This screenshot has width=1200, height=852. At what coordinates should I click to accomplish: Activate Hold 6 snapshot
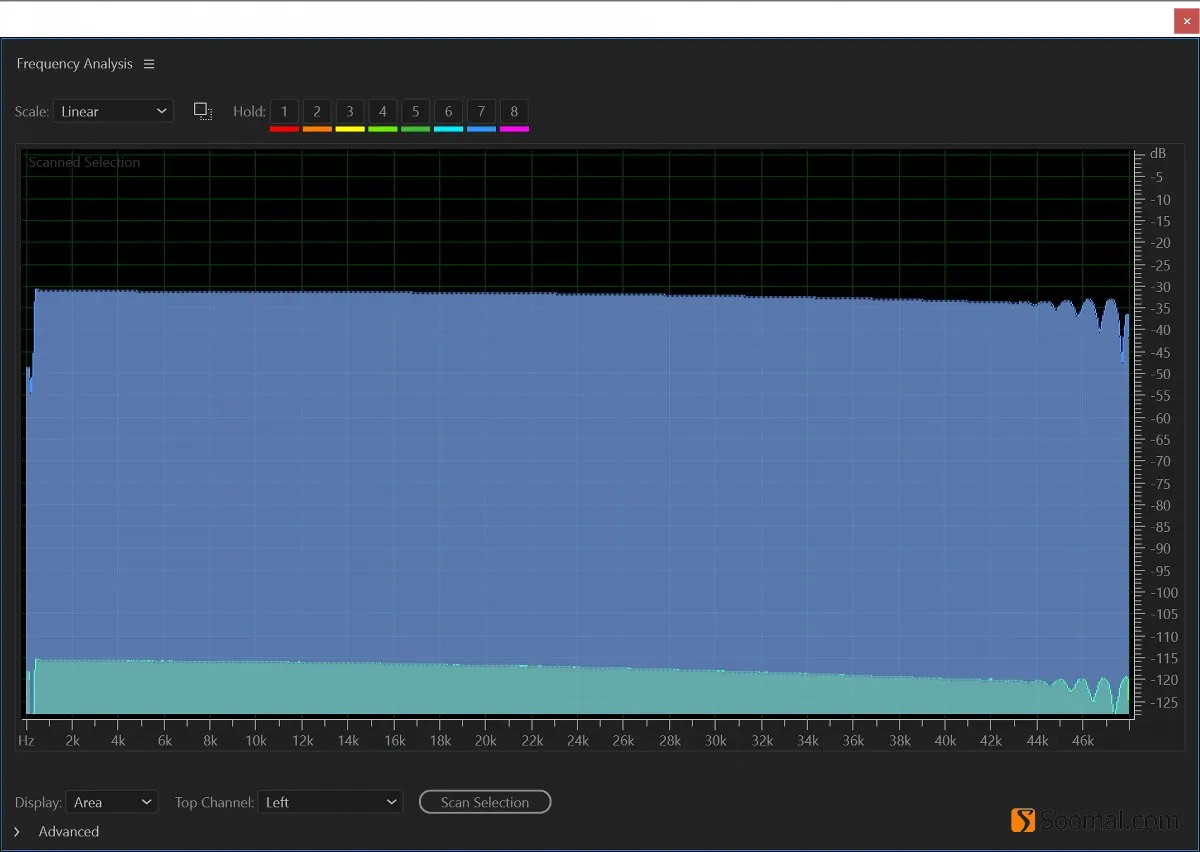[x=448, y=111]
